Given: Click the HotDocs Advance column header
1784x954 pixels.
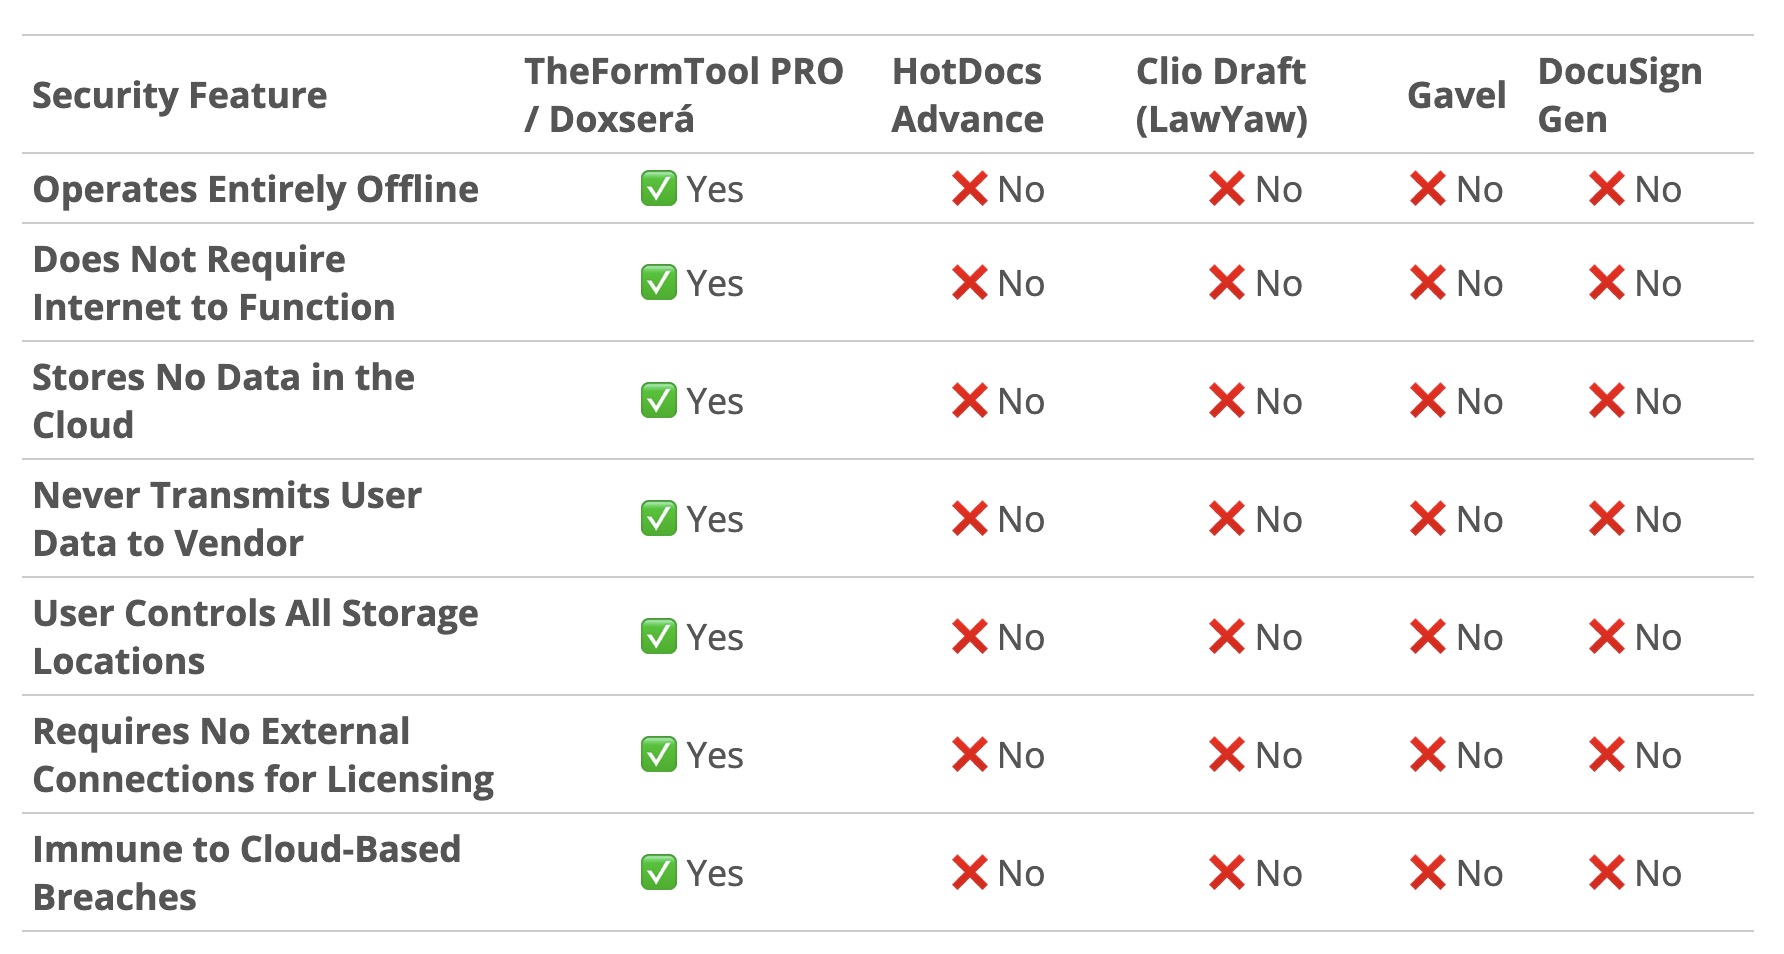Looking at the screenshot, I should coord(967,95).
